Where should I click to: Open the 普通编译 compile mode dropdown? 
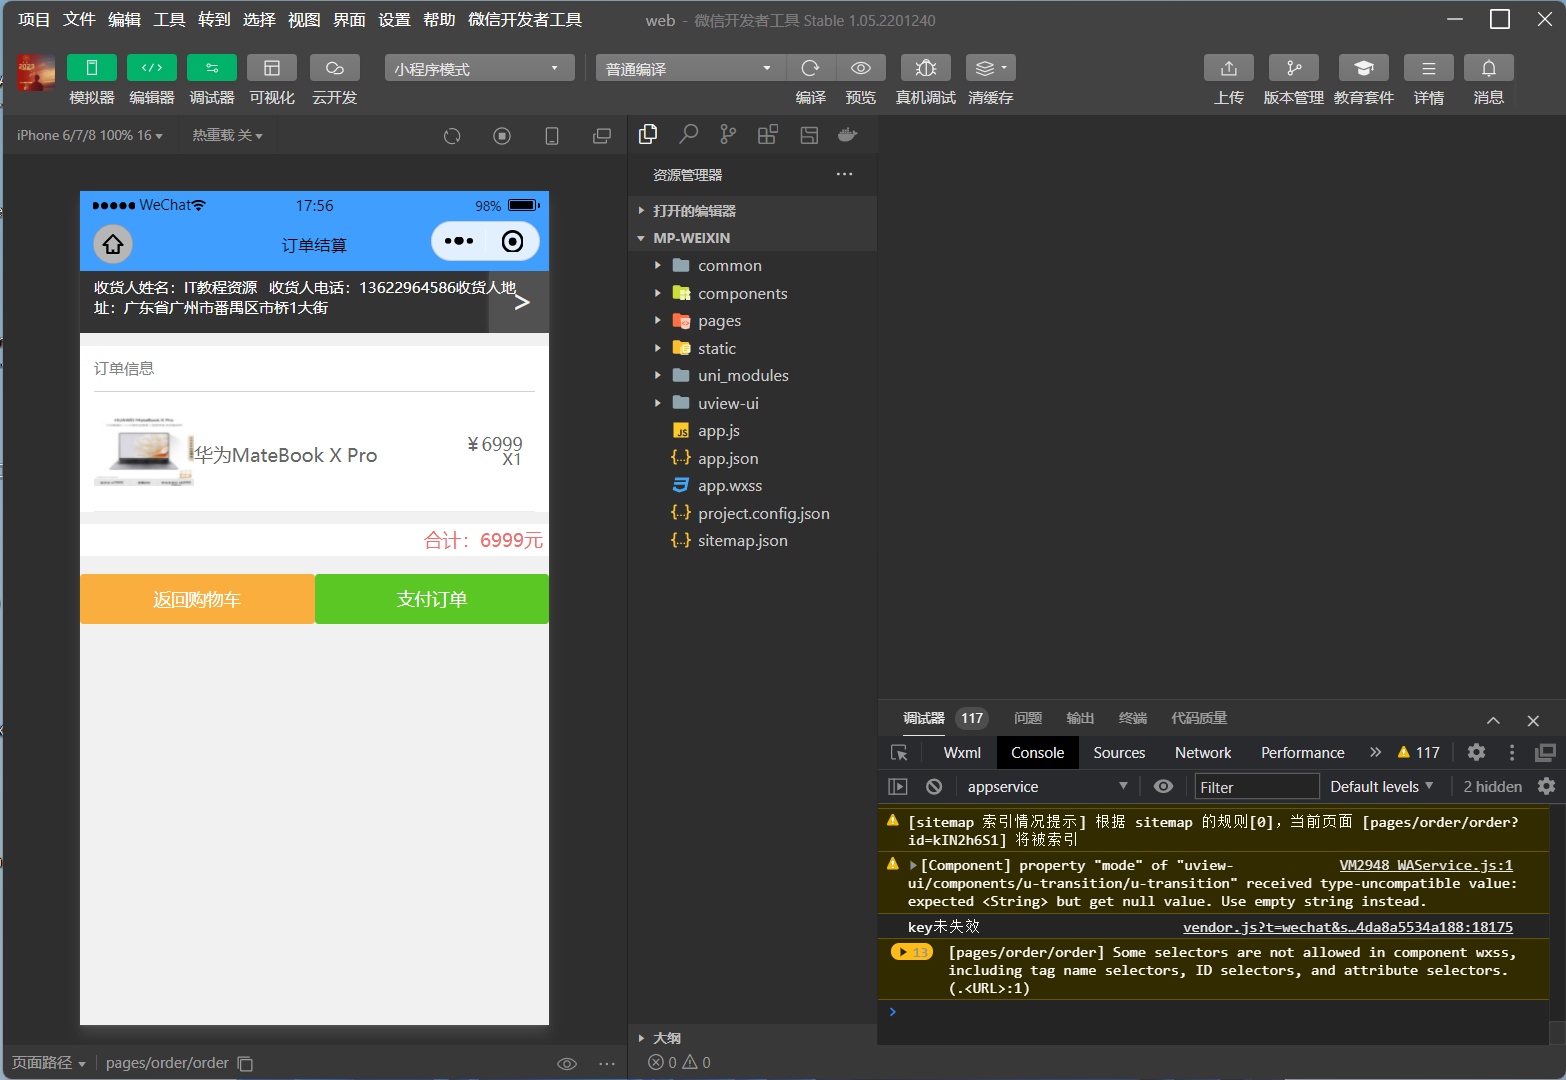point(690,68)
